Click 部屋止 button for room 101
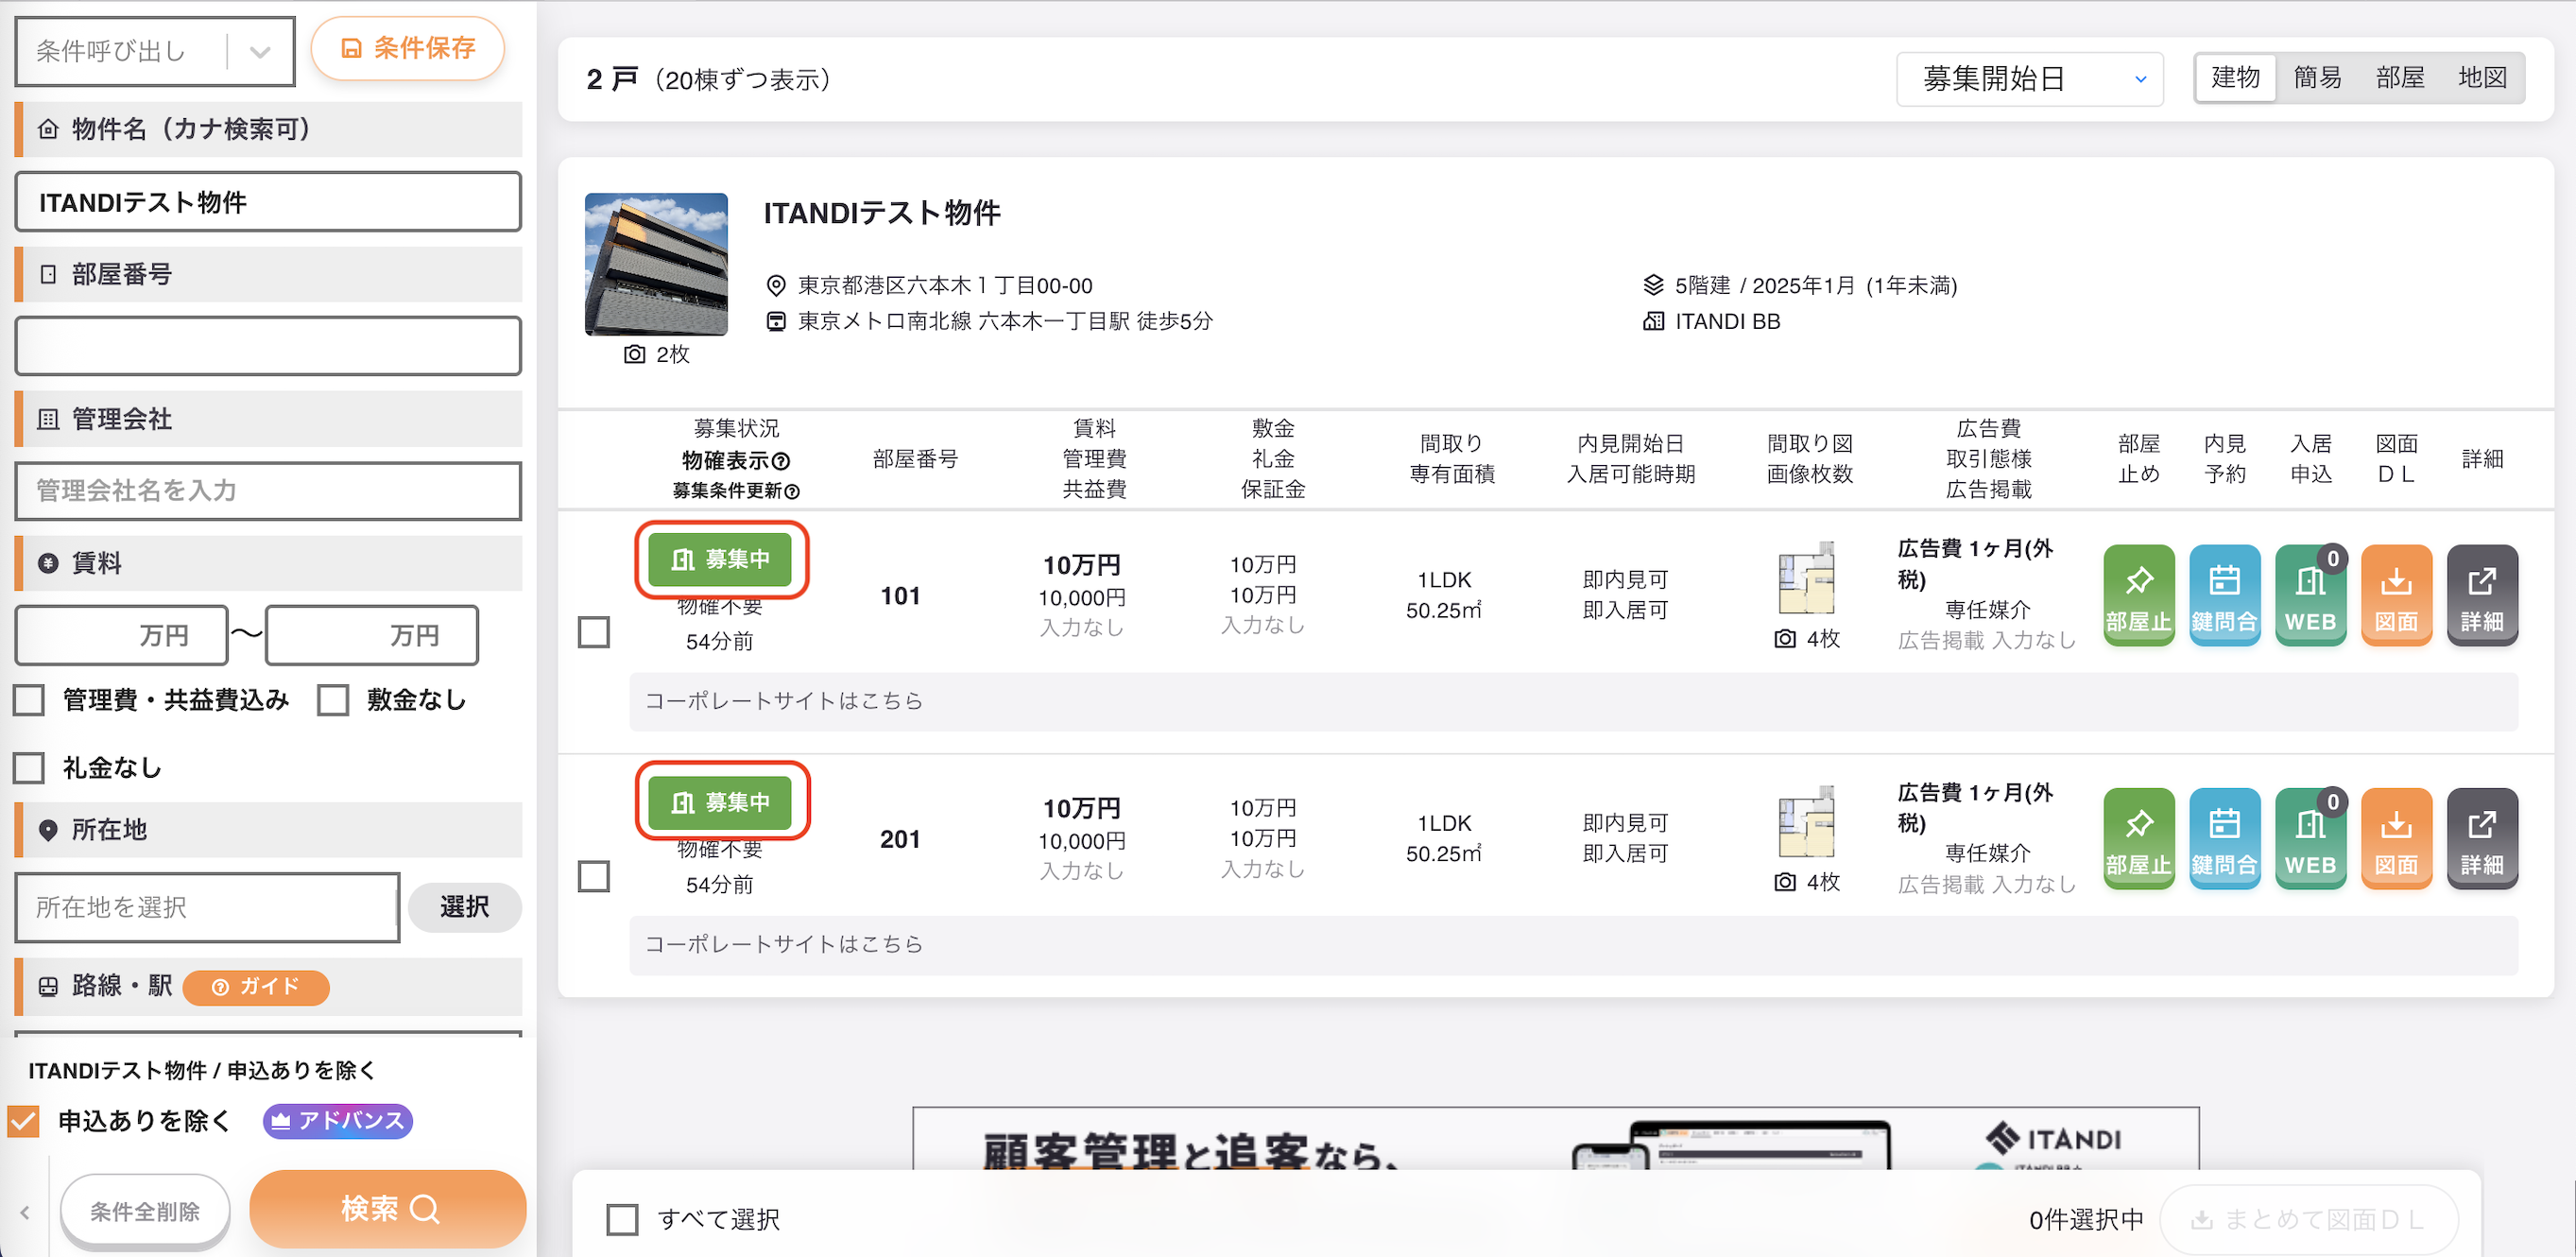The width and height of the screenshot is (2576, 1257). pos(2138,595)
